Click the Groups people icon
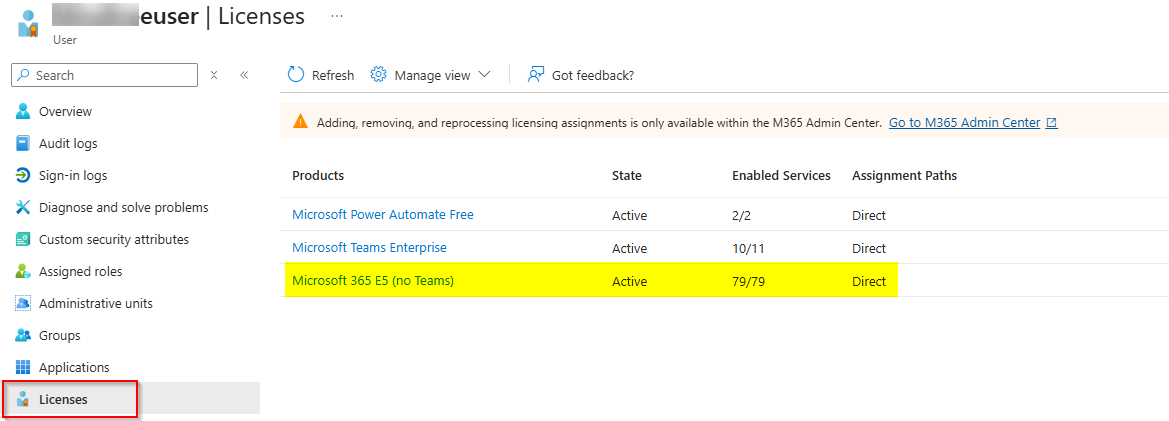 [24, 335]
